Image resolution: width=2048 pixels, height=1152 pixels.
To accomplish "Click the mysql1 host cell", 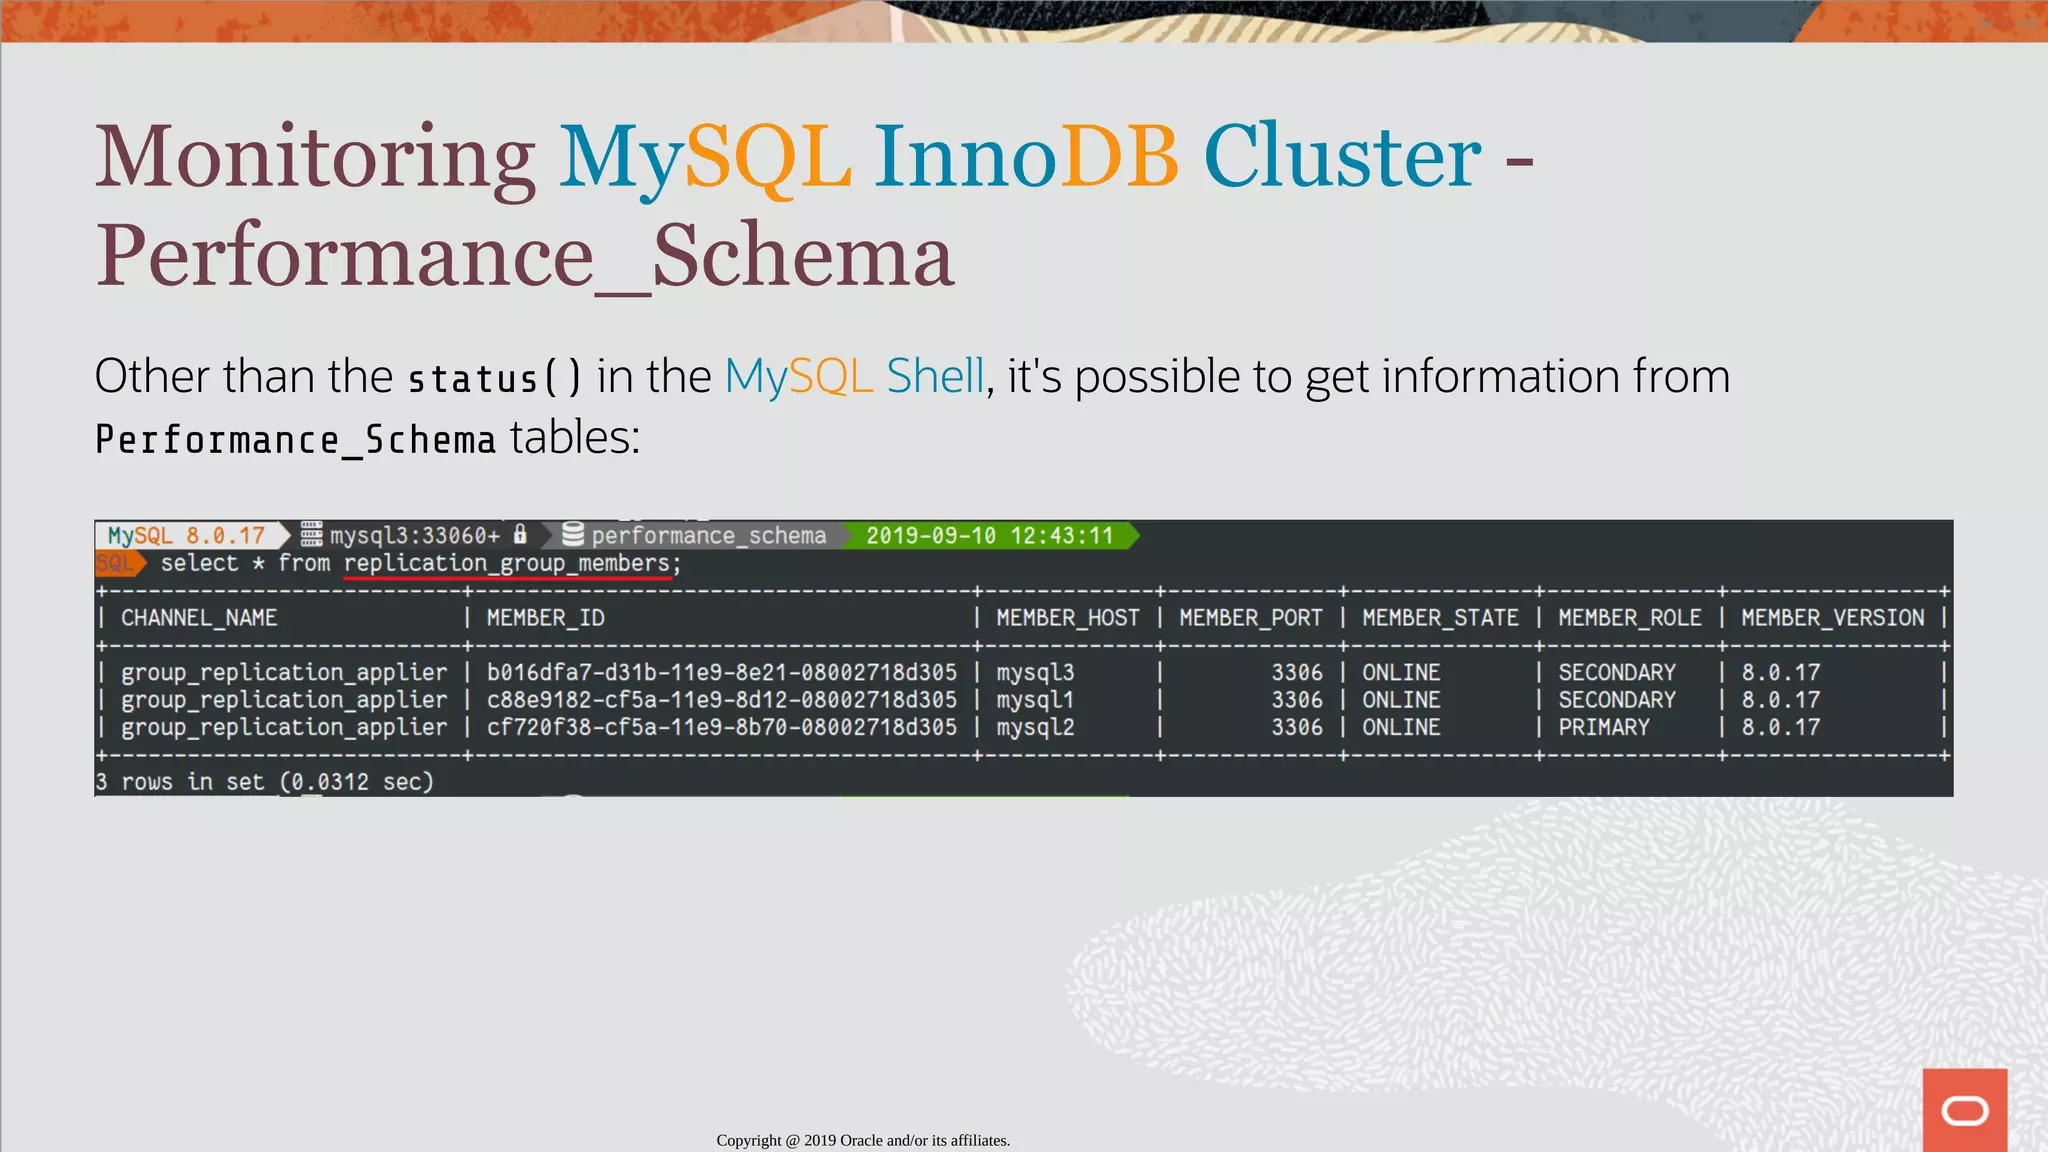I will coord(1035,700).
